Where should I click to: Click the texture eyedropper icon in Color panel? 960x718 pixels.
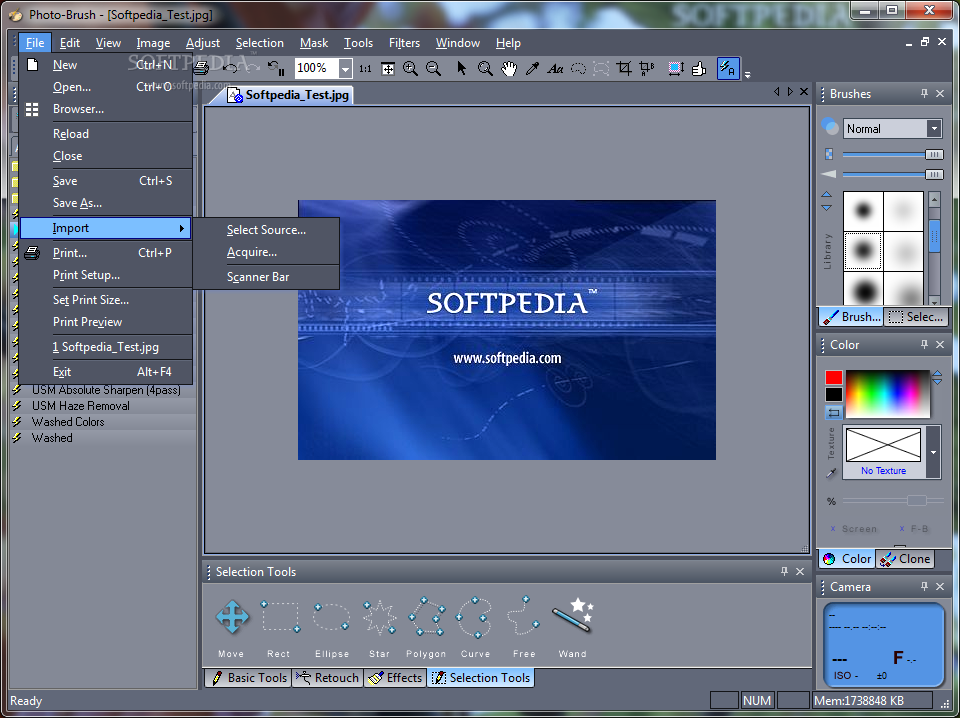(831, 473)
